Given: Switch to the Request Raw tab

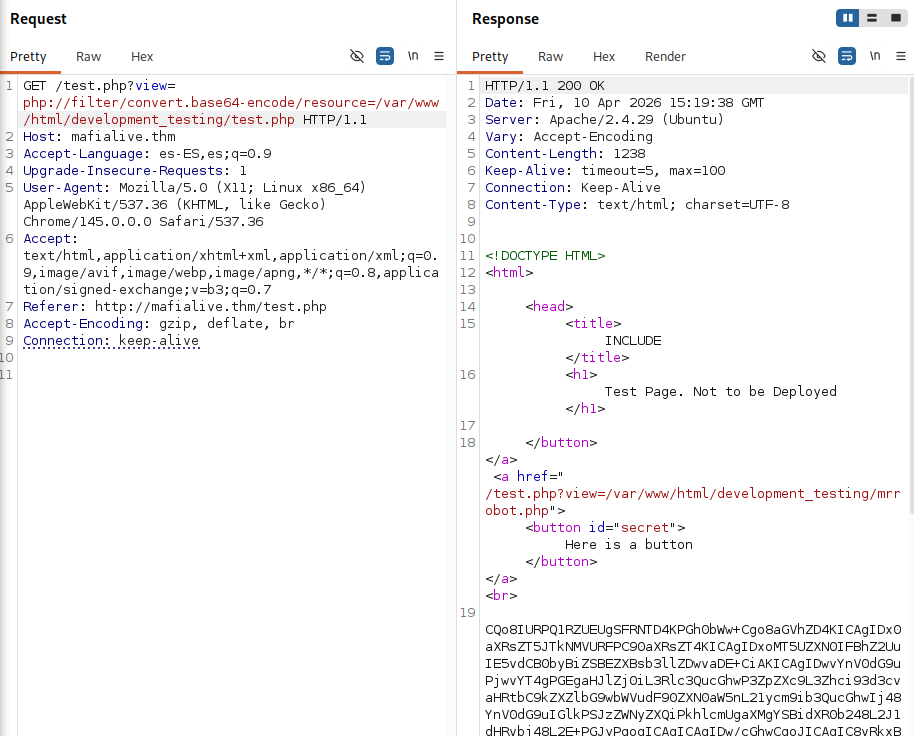Looking at the screenshot, I should (89, 57).
